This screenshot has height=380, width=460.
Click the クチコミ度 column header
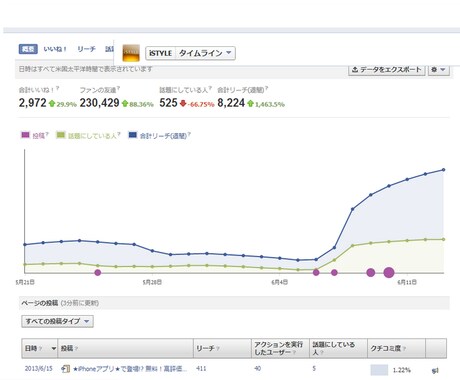396,348
